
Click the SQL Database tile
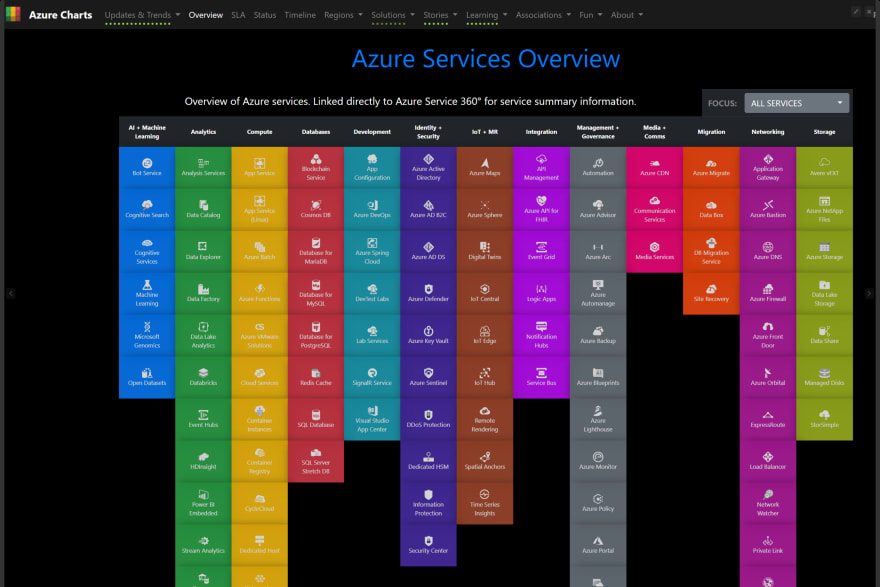pyautogui.click(x=316, y=419)
